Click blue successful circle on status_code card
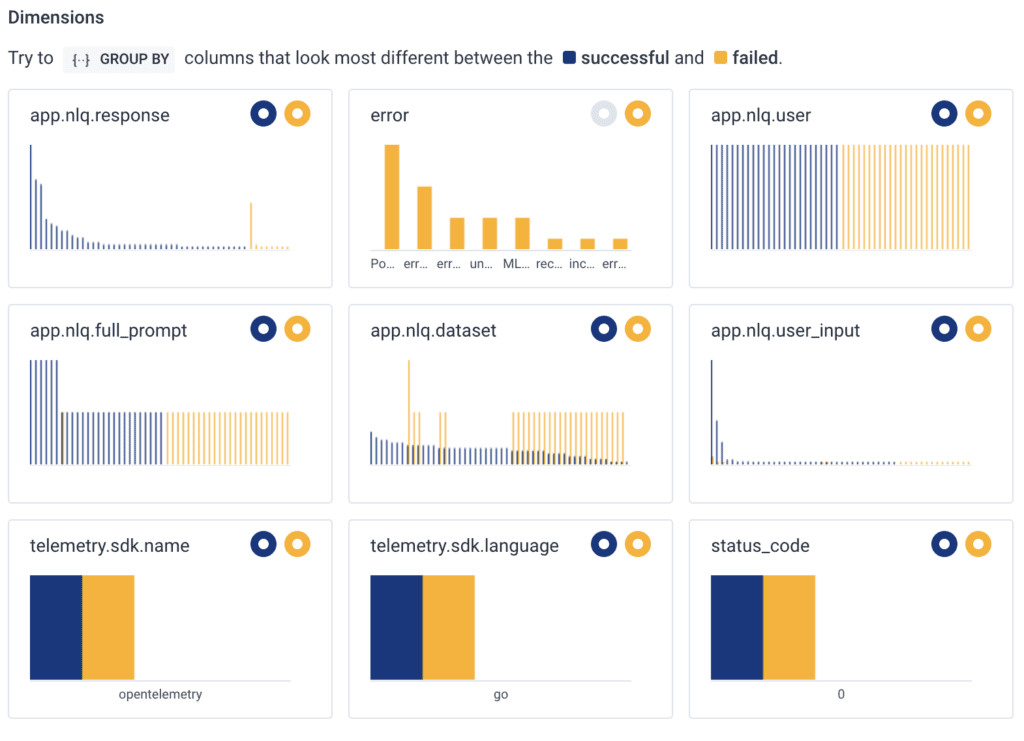 tap(944, 544)
